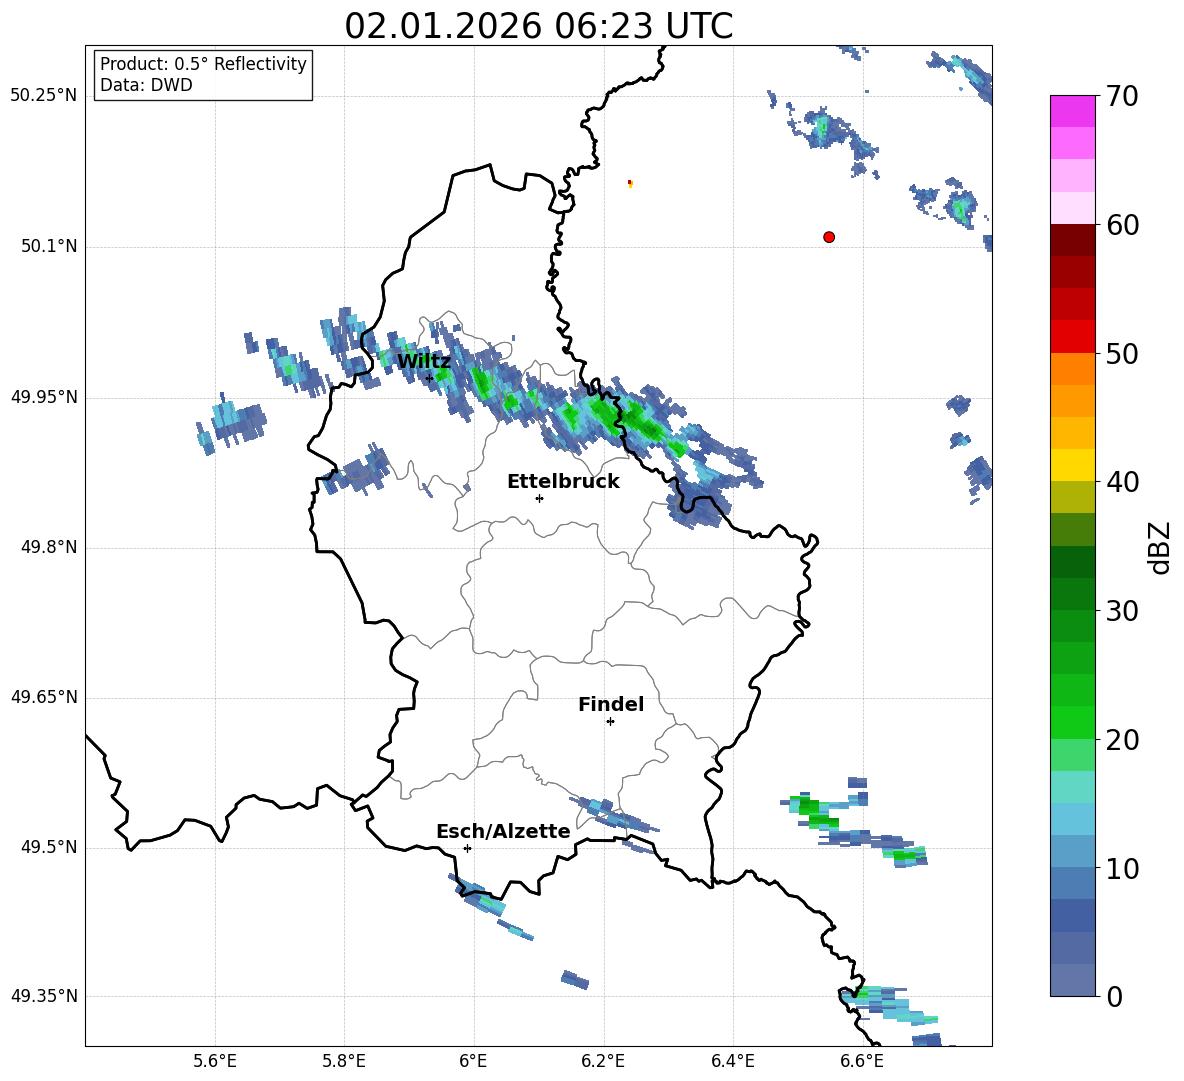The width and height of the screenshot is (1184, 1081).
Task: Click the 49.5°N latitude label
Action: tap(49, 847)
